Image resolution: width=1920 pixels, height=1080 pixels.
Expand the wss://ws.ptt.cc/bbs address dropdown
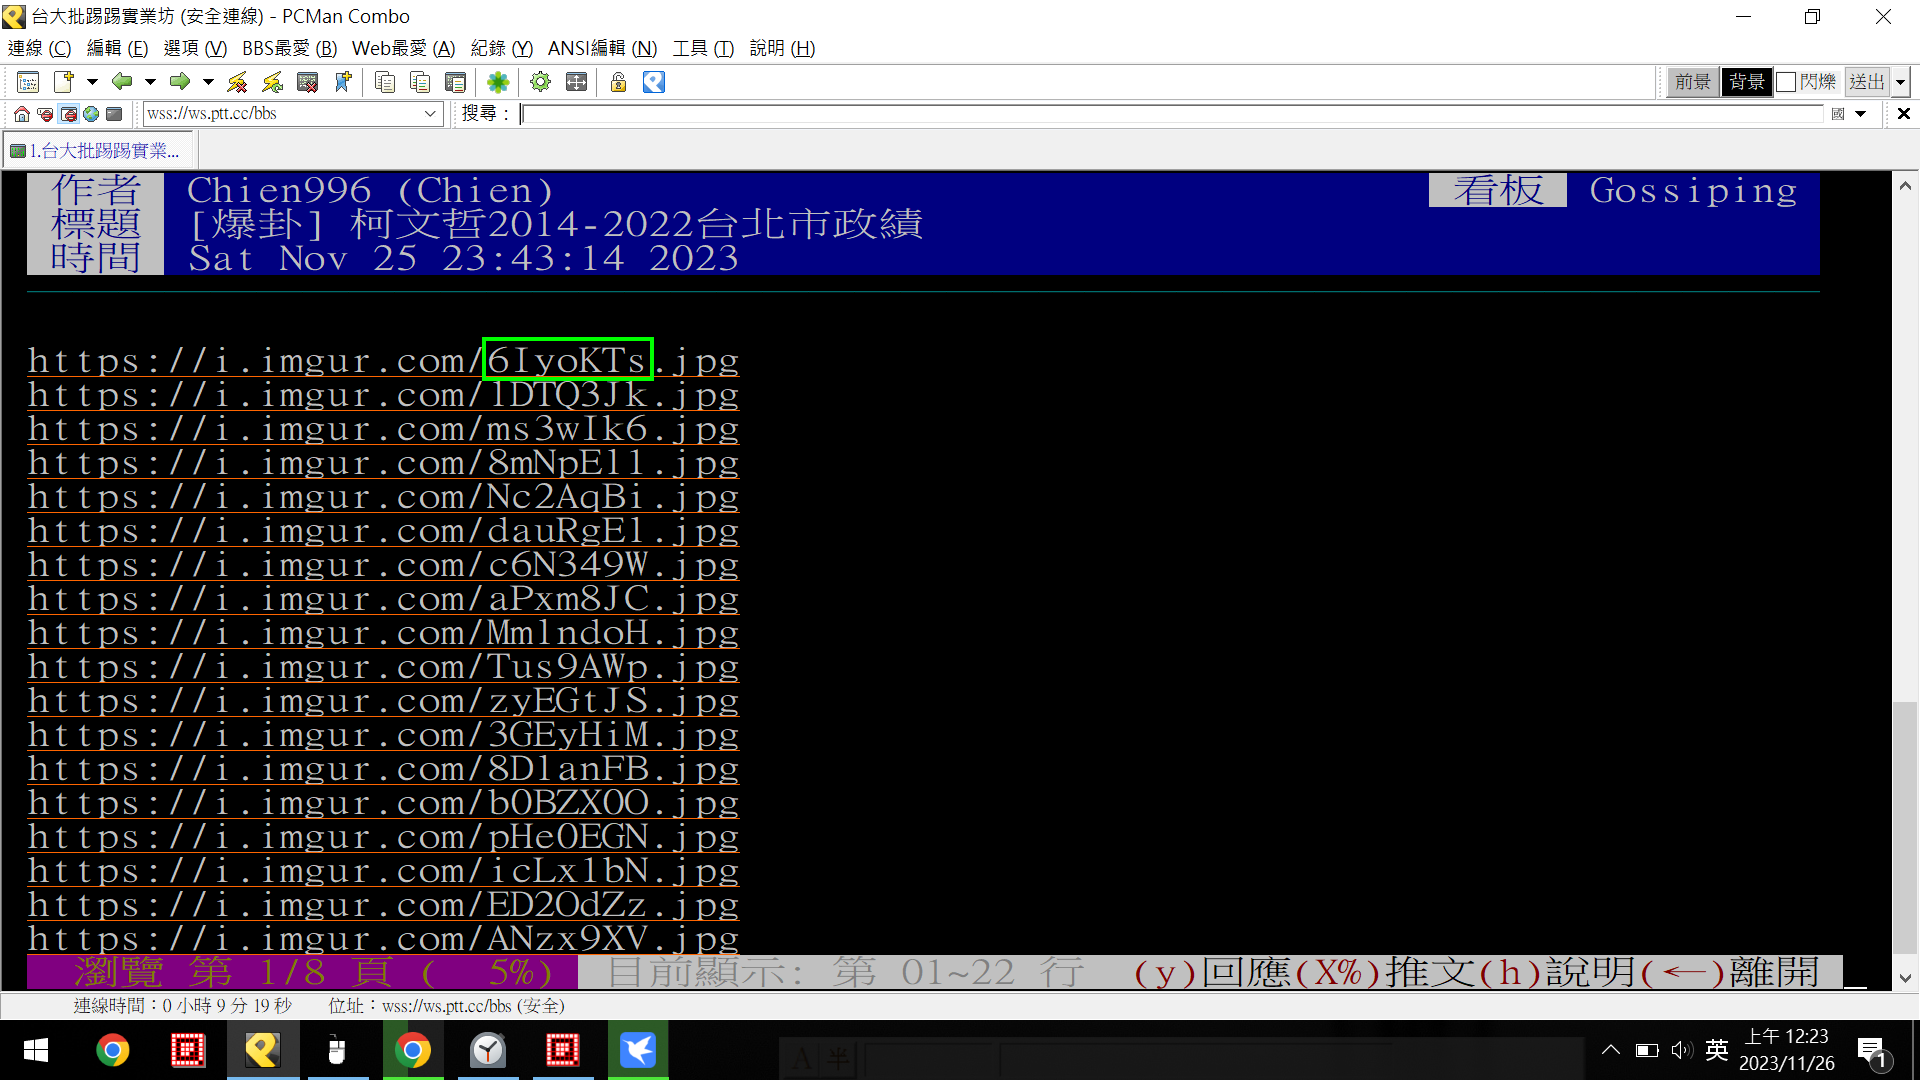point(430,114)
